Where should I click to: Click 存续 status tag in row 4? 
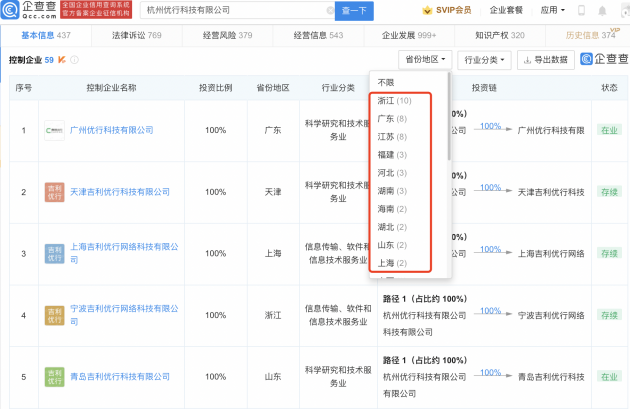(x=609, y=315)
